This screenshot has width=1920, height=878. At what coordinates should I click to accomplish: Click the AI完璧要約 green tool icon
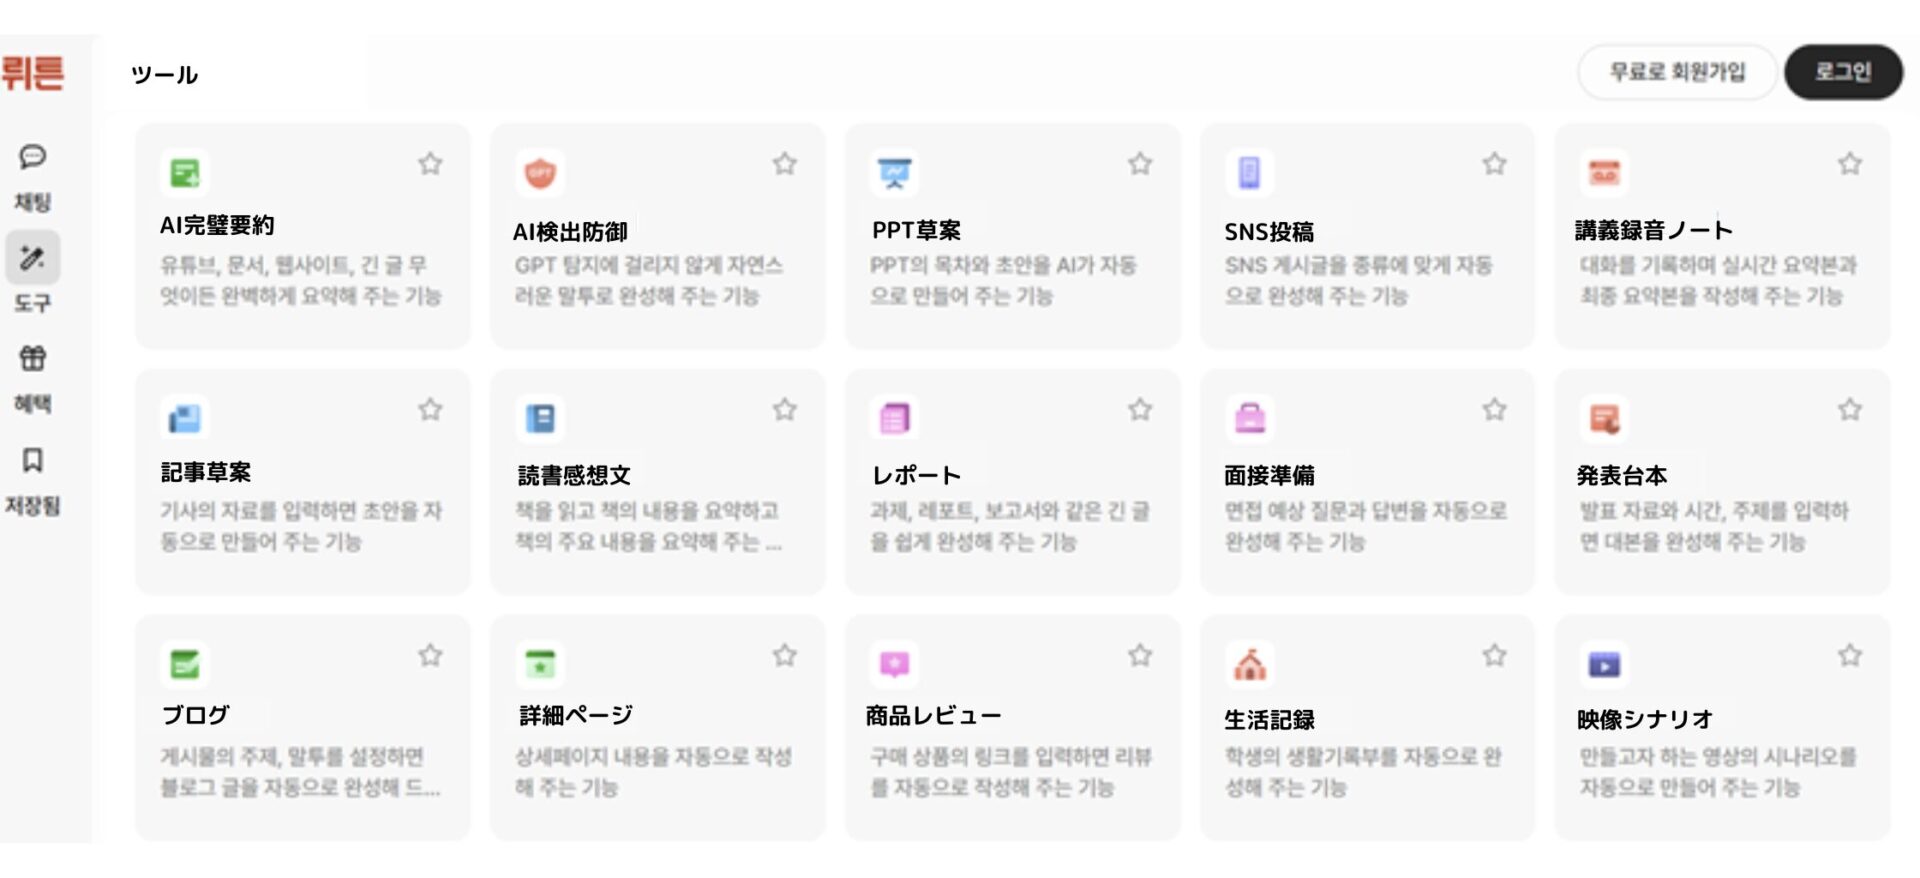[x=185, y=173]
